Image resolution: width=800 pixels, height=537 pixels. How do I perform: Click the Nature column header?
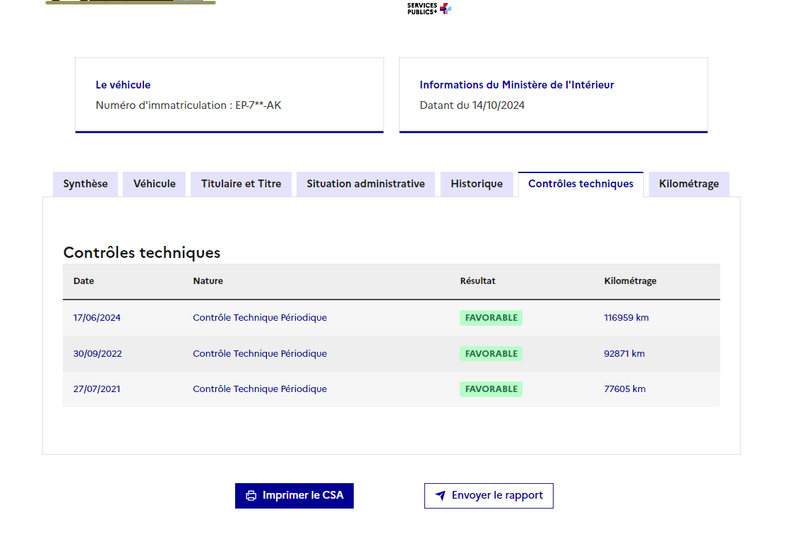pos(208,281)
